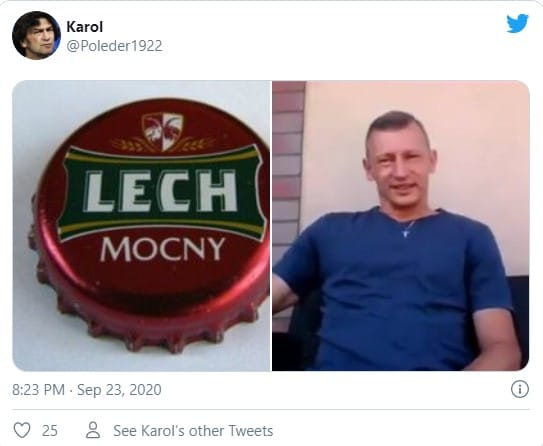Like the tweet with the heart icon

(x=22, y=430)
